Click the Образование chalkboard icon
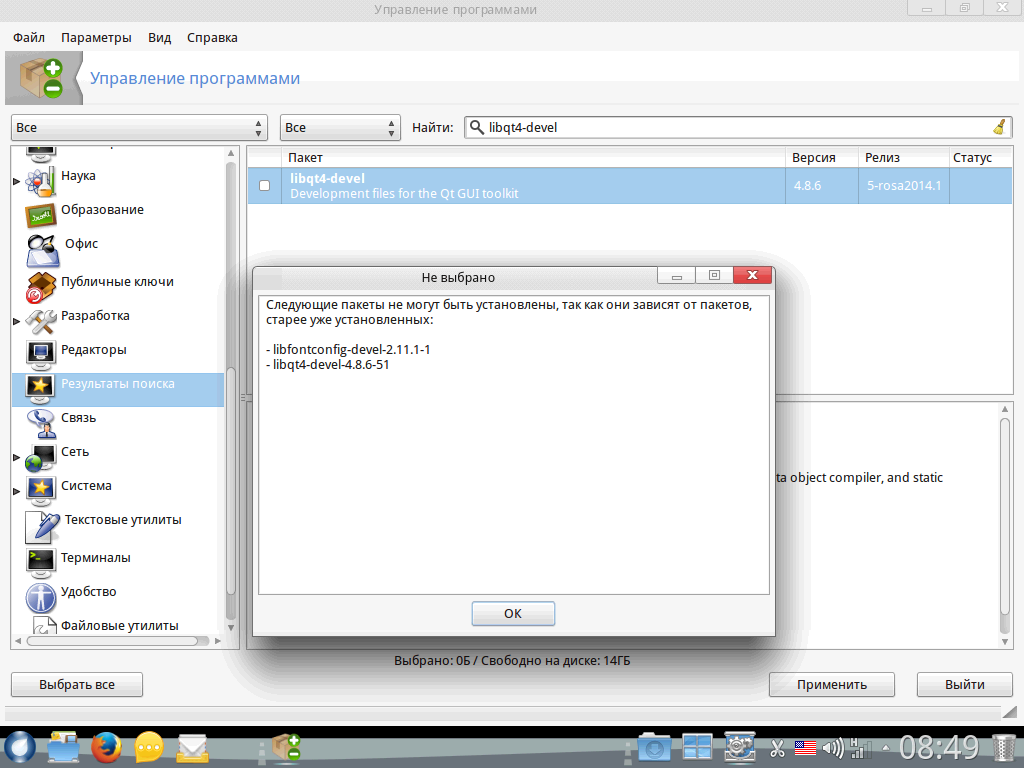 coord(40,215)
